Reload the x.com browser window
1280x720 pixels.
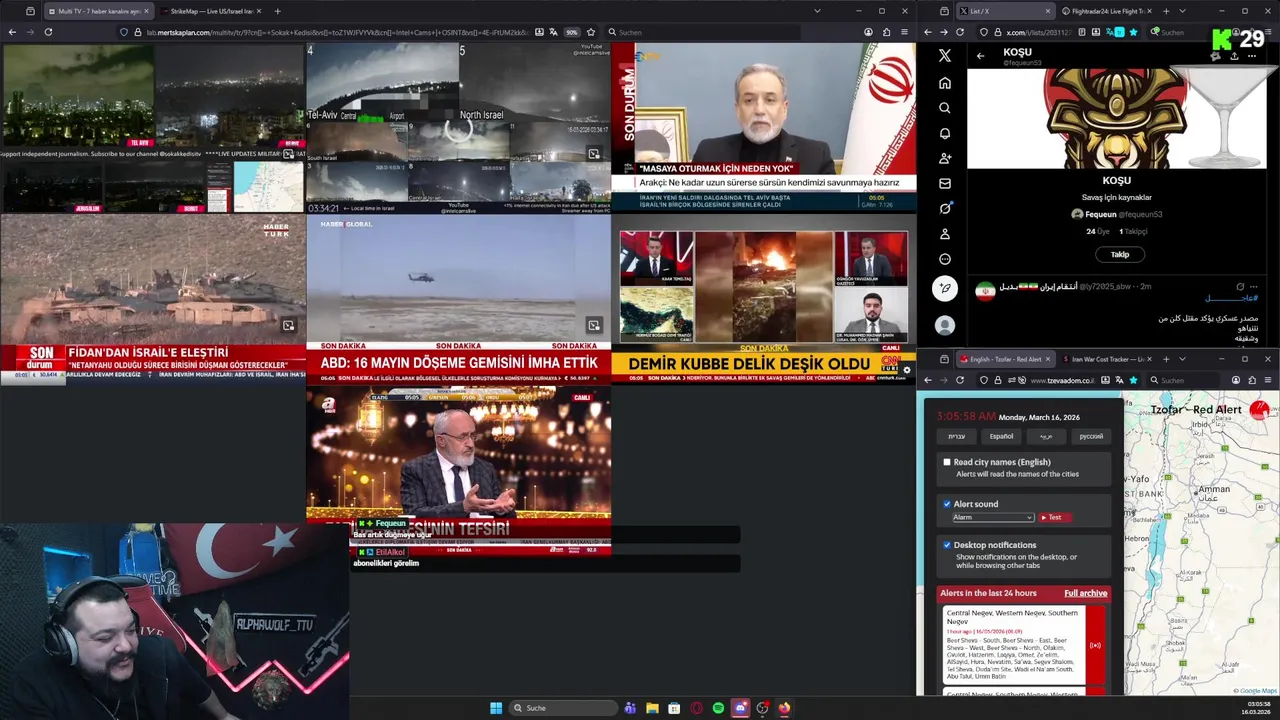(x=960, y=32)
